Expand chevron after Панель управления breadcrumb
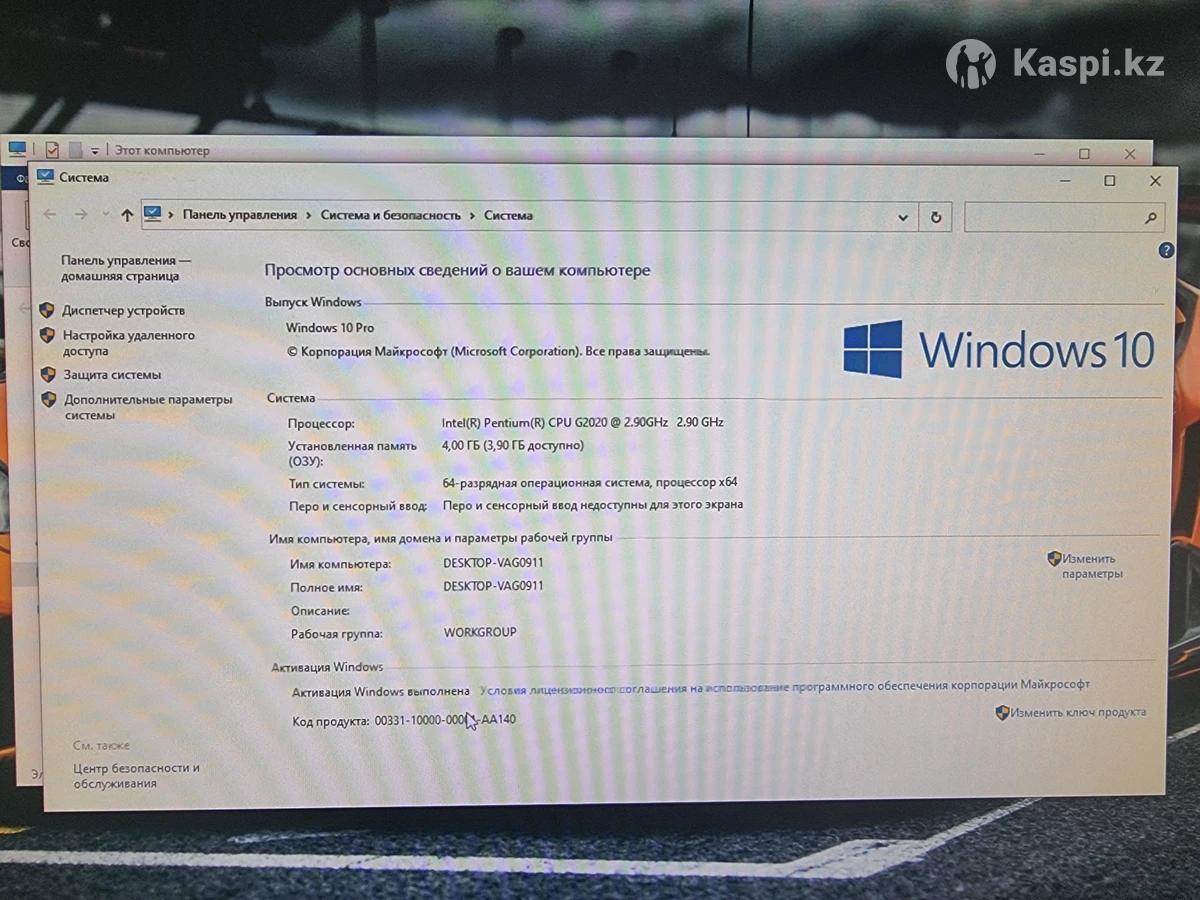Screen dimensions: 1200x900 (x=309, y=215)
